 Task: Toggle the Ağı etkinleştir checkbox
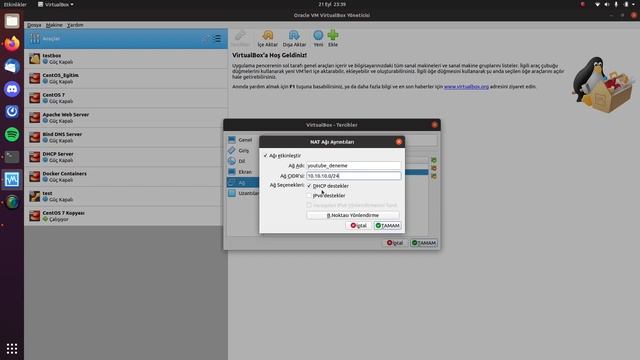265,156
